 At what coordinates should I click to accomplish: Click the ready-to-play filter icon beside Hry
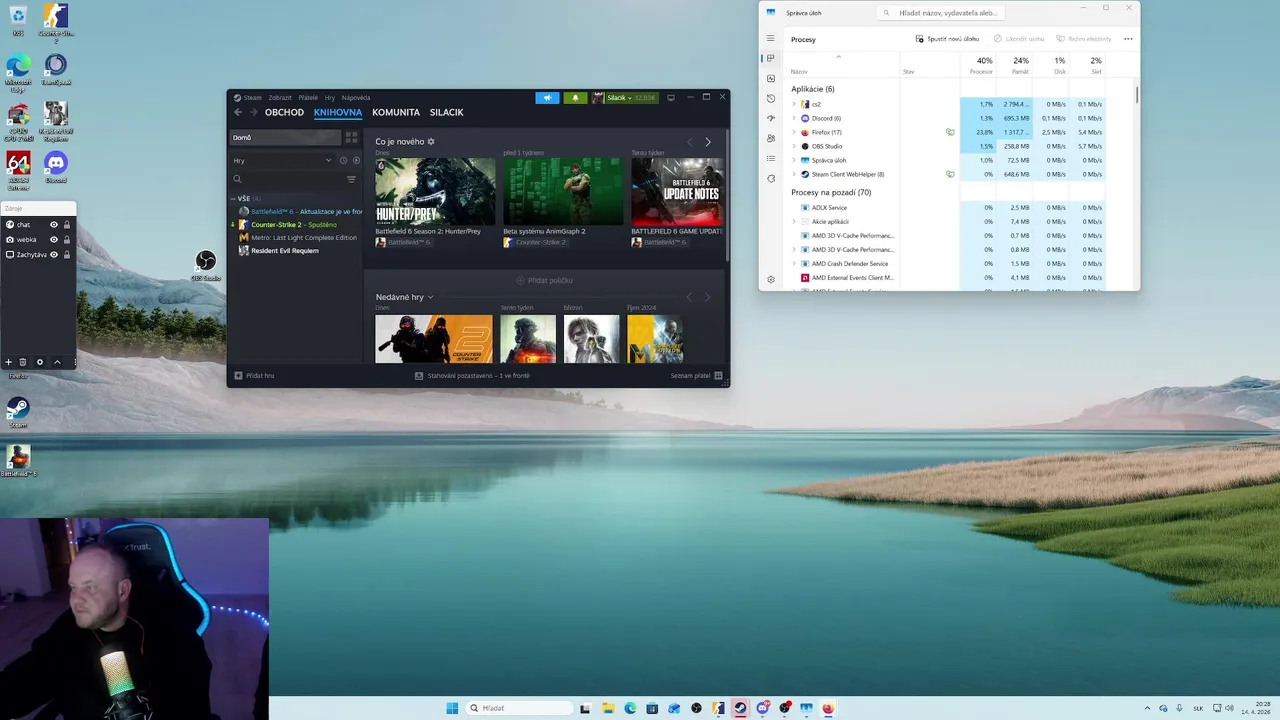point(356,160)
